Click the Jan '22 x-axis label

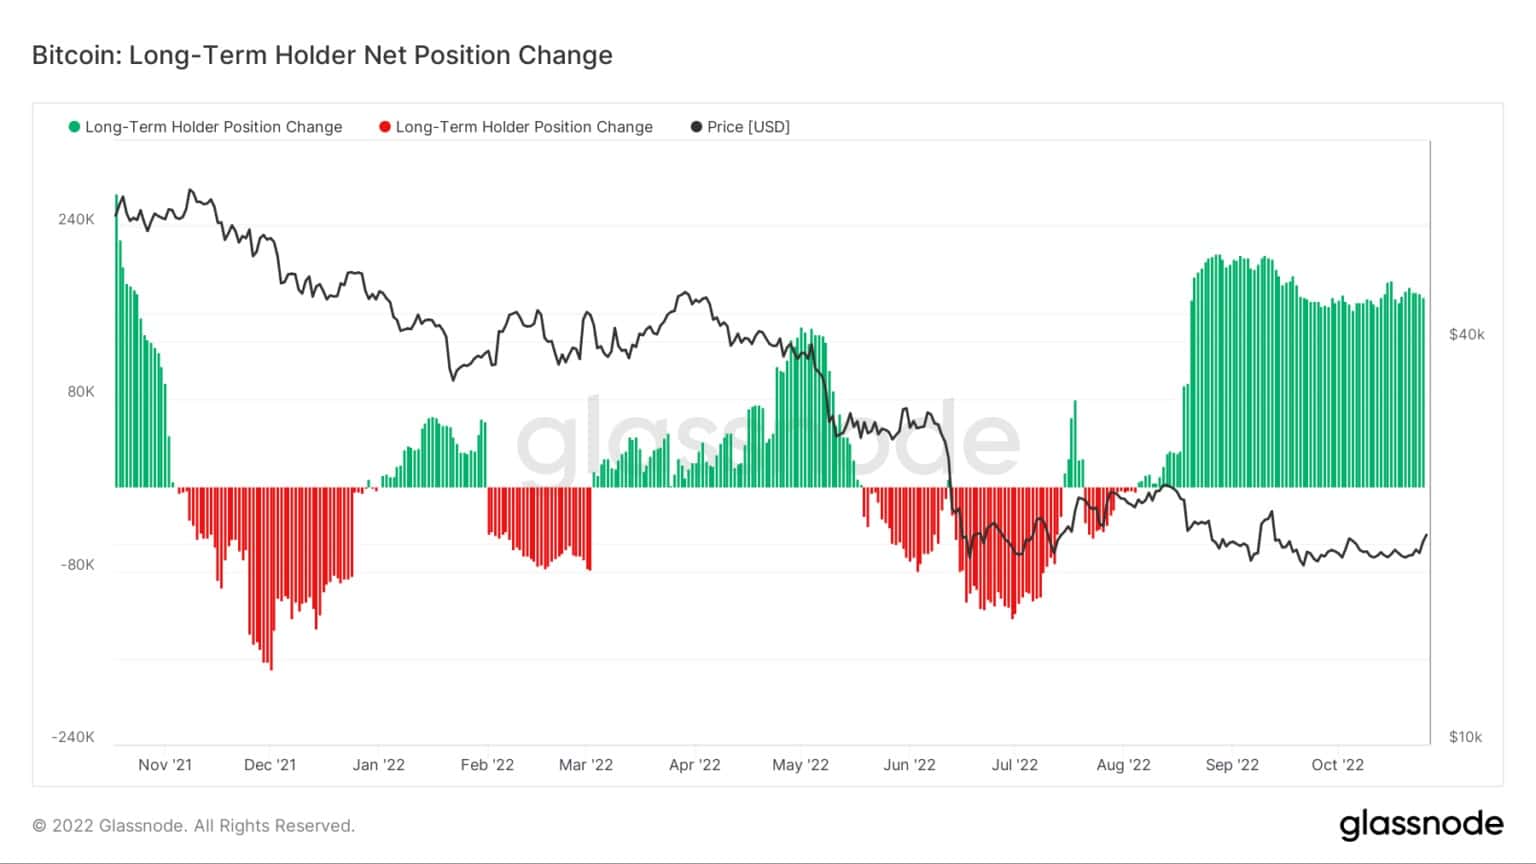pos(379,765)
